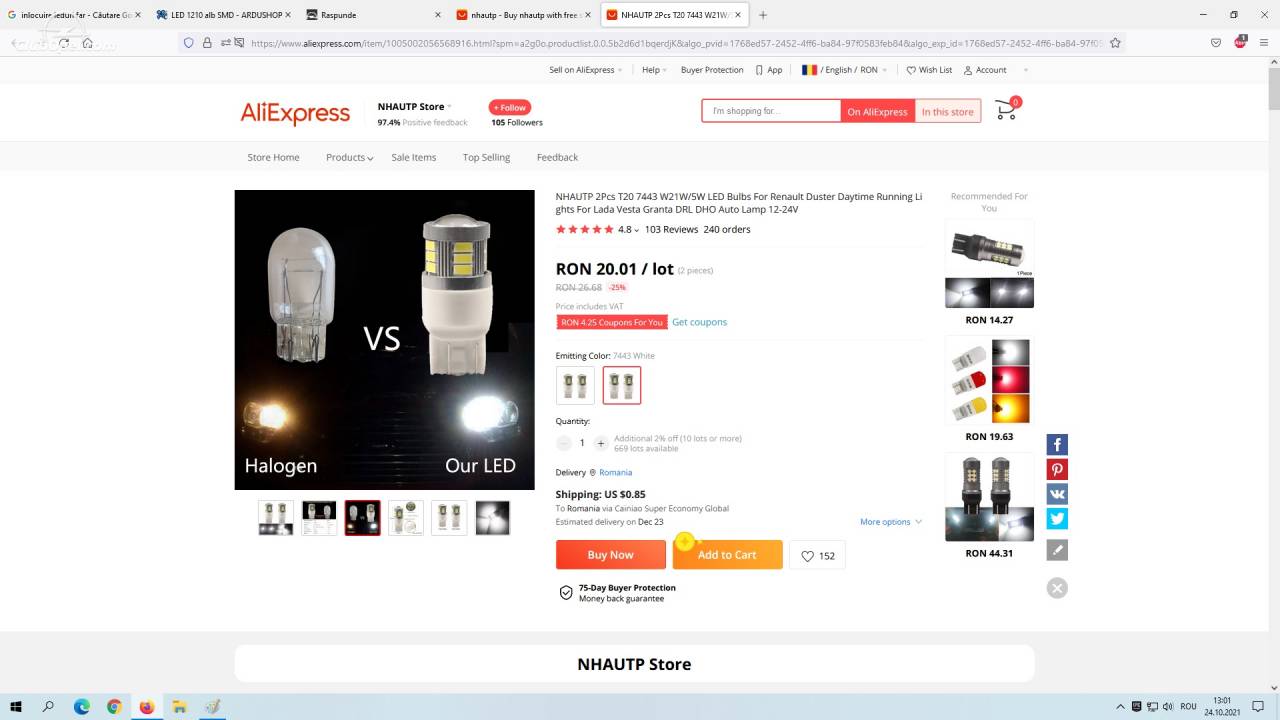The image size is (1280, 720).
Task: Add item to wish list heart
Action: coord(817,555)
